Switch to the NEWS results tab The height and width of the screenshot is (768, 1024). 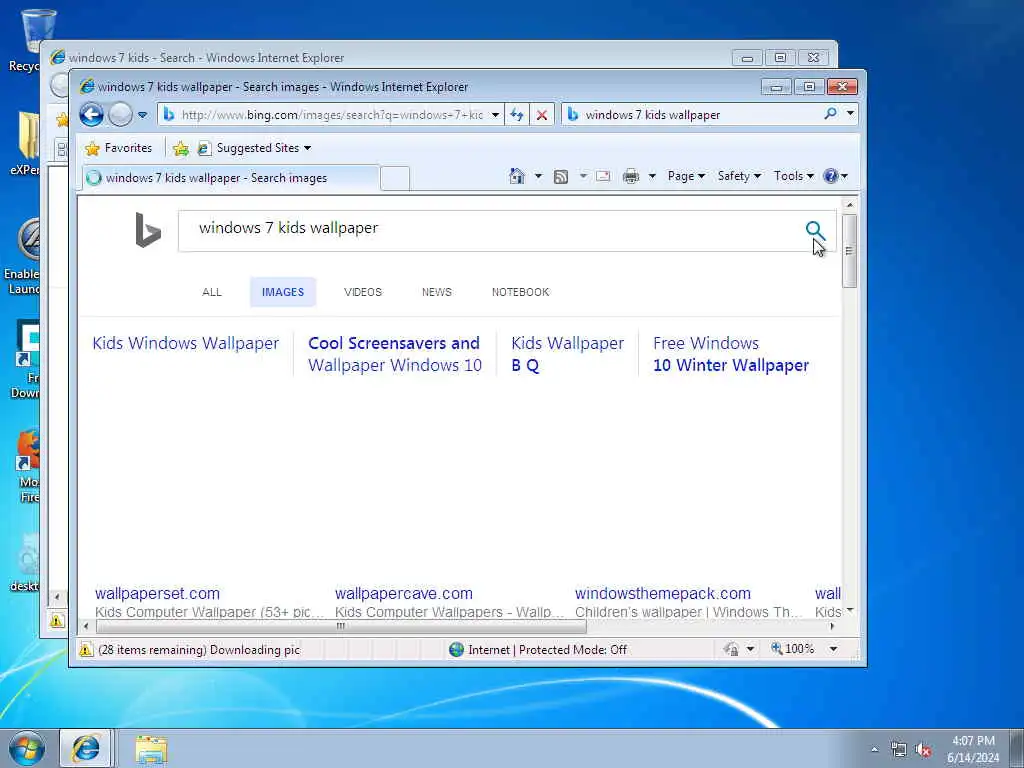pyautogui.click(x=437, y=292)
